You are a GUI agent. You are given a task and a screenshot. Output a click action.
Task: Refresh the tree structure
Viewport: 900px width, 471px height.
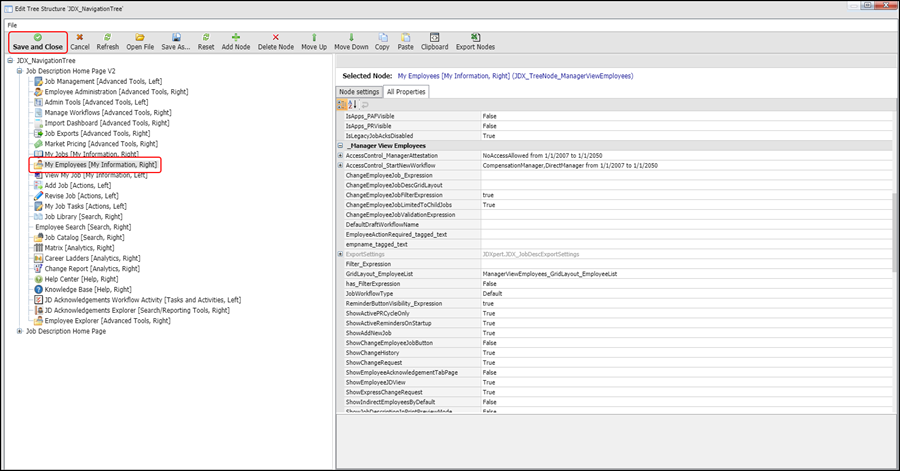pyautogui.click(x=107, y=41)
